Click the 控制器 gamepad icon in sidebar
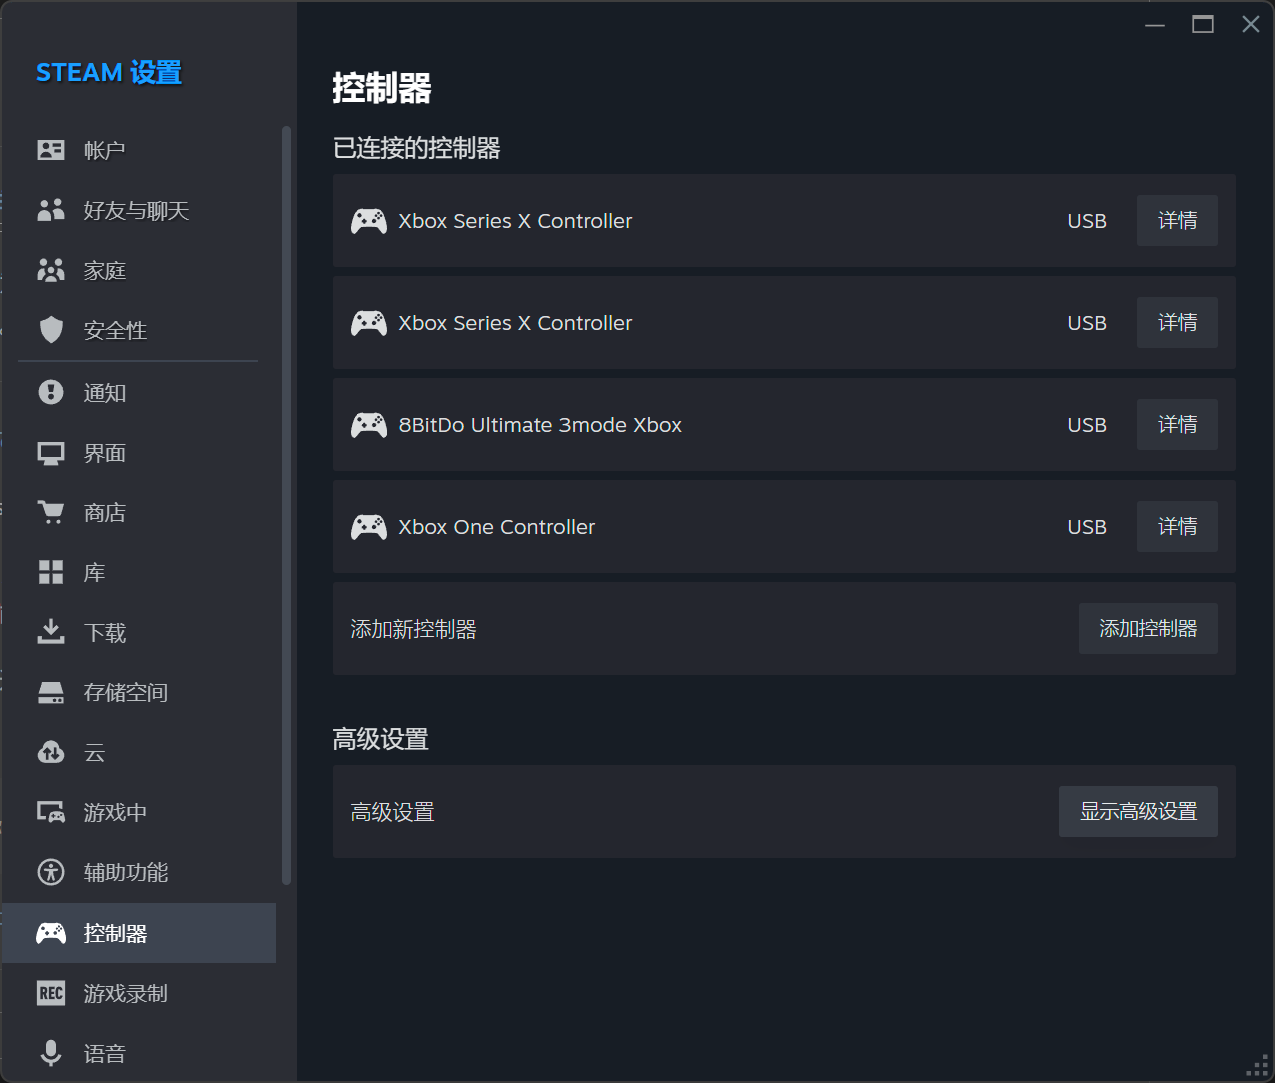 click(51, 933)
